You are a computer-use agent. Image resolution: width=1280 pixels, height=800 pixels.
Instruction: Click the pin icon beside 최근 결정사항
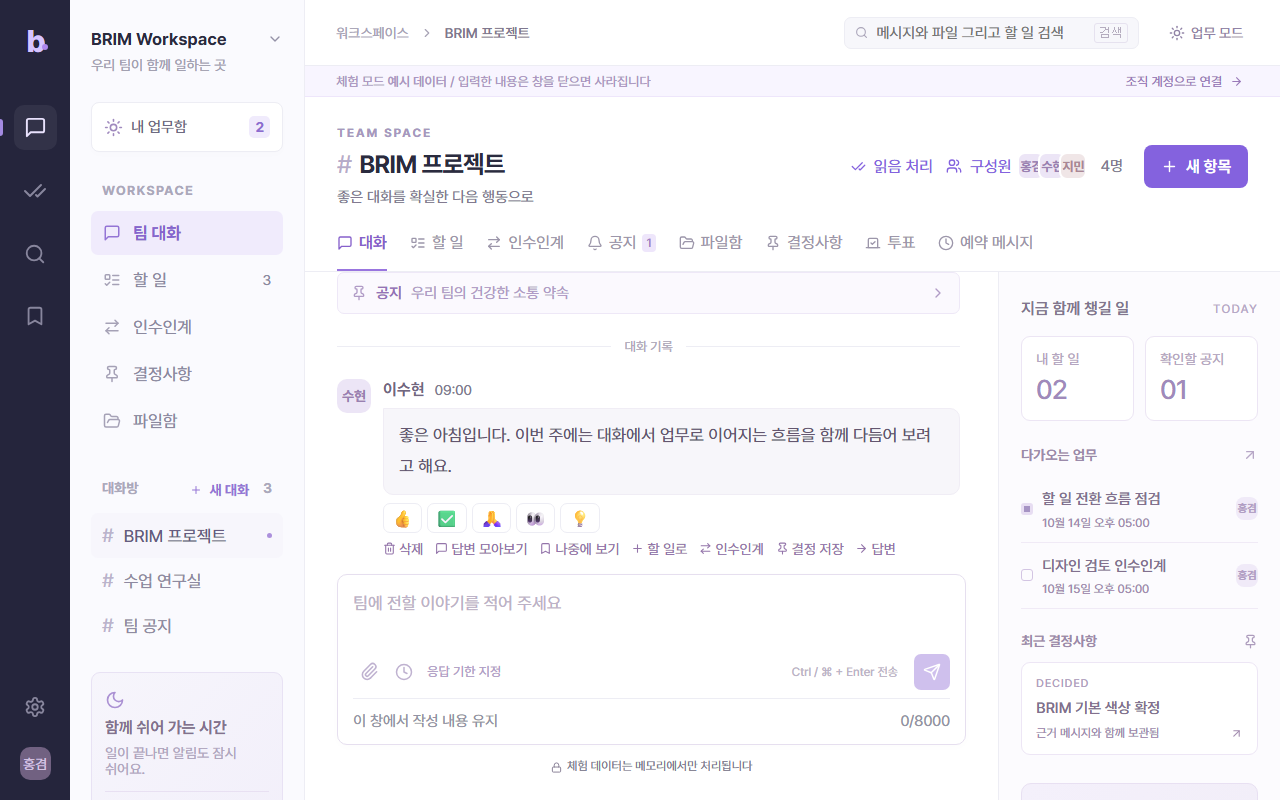coord(1250,641)
